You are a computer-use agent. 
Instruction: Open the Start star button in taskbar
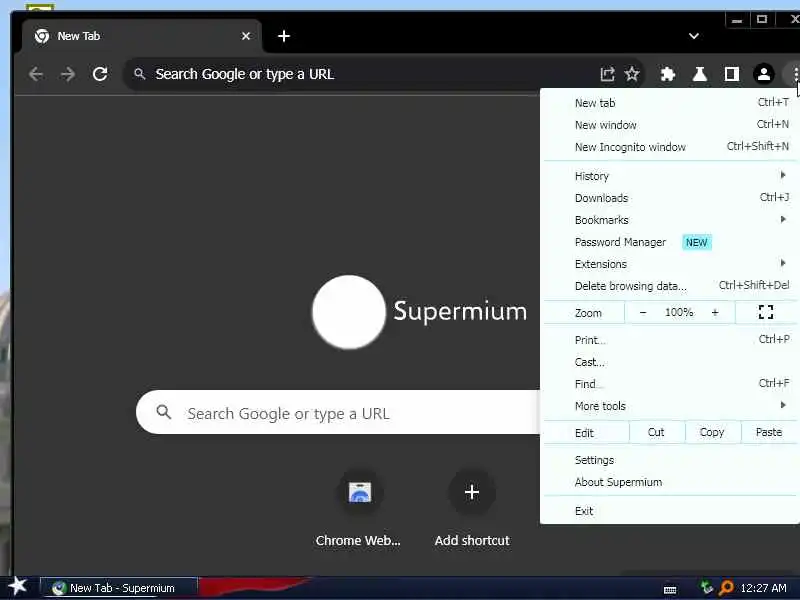pyautogui.click(x=17, y=587)
